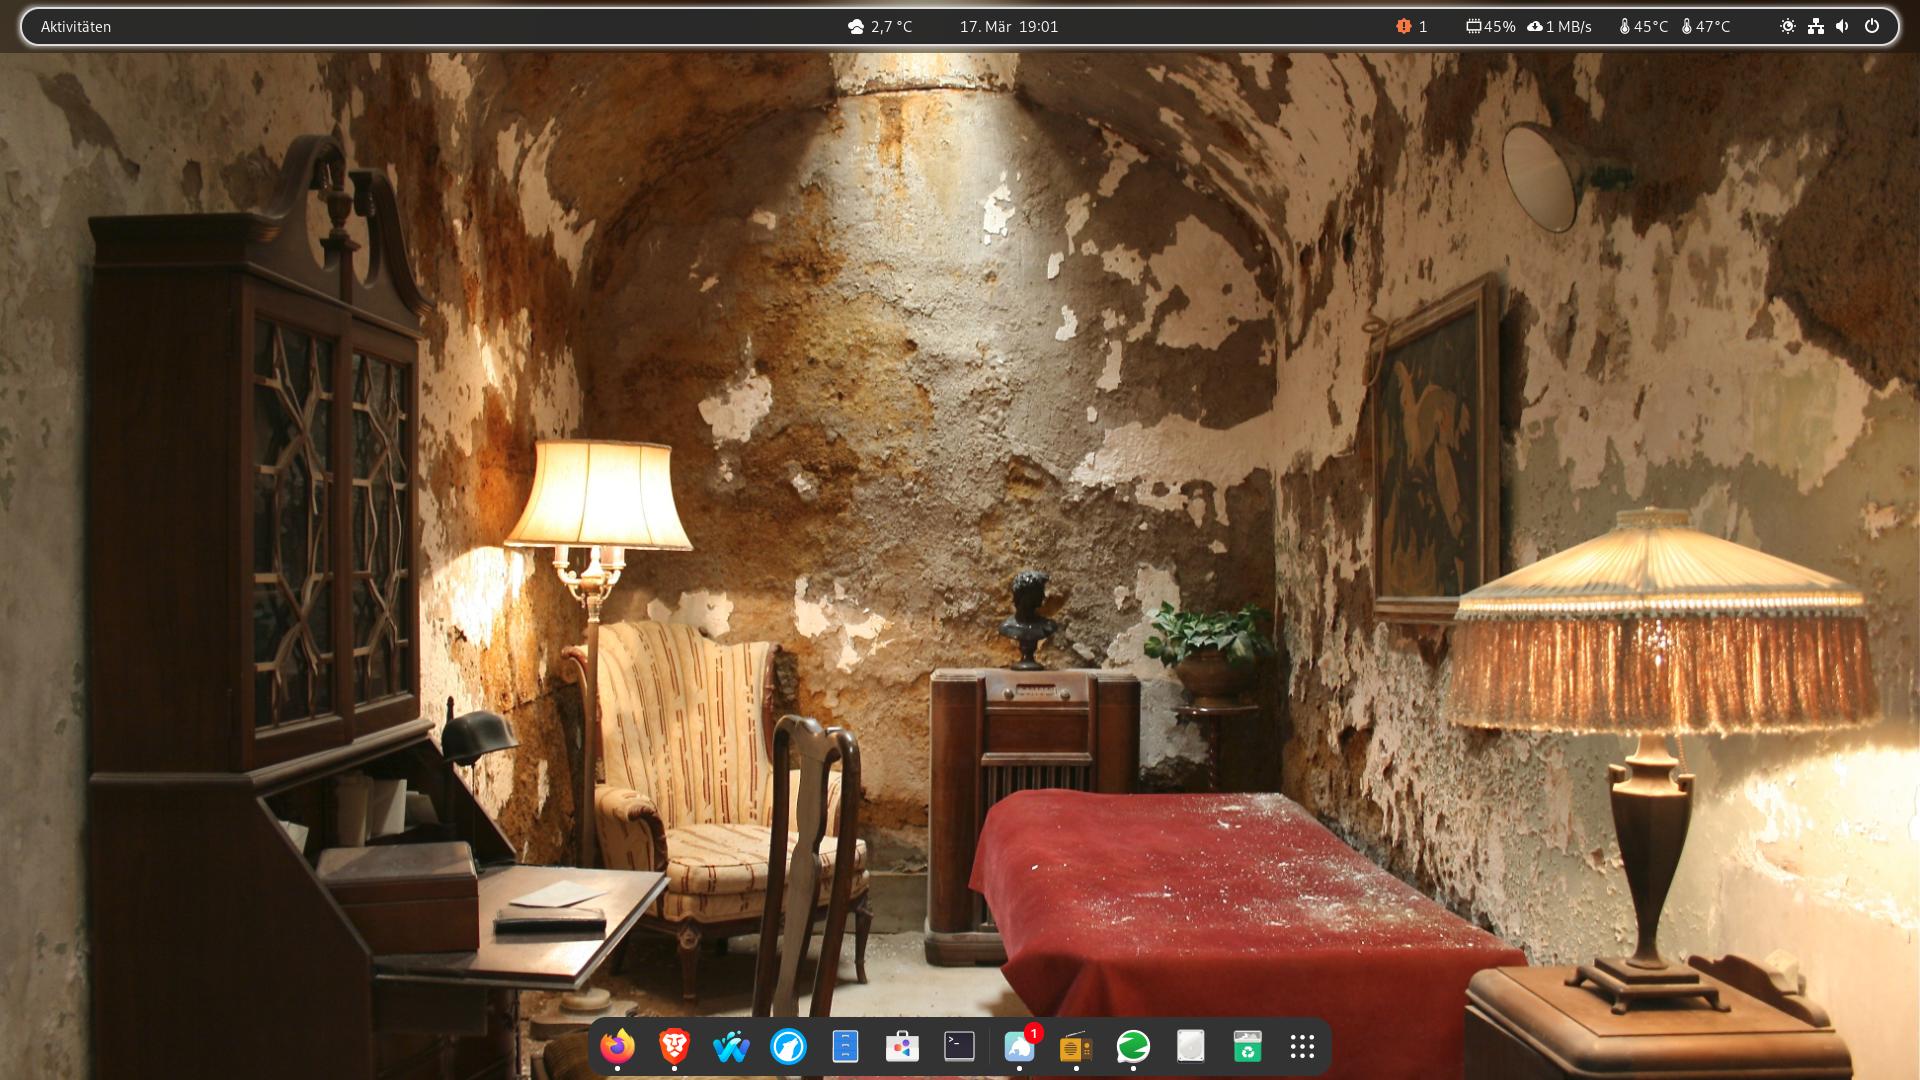Show all applications grid
This screenshot has height=1080, width=1920.
(x=1302, y=1047)
